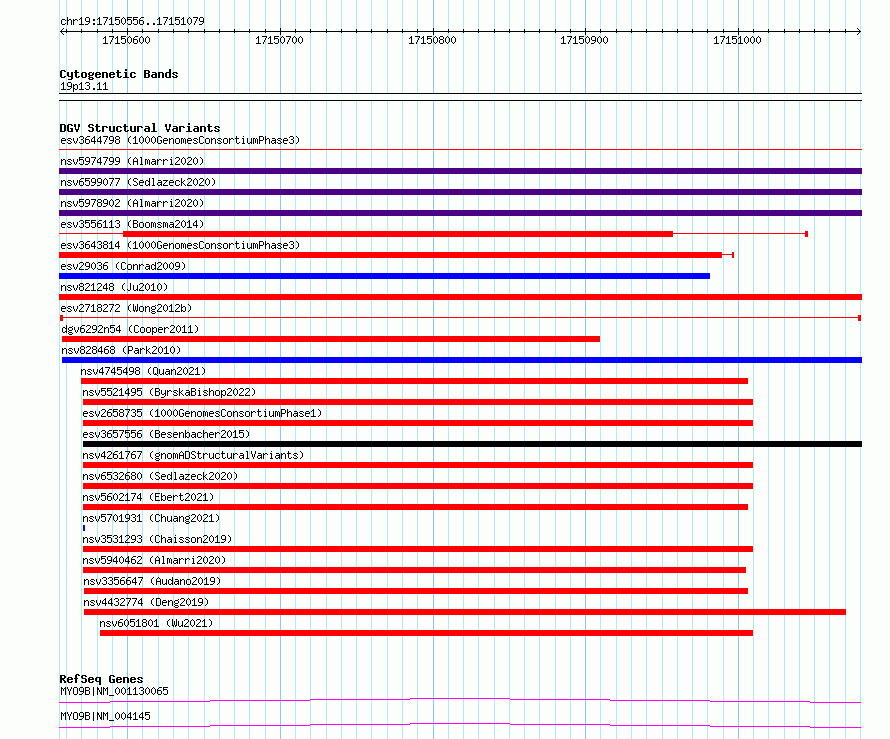The image size is (890, 739).
Task: Click the esv3644798 thin red line
Action: point(460,150)
